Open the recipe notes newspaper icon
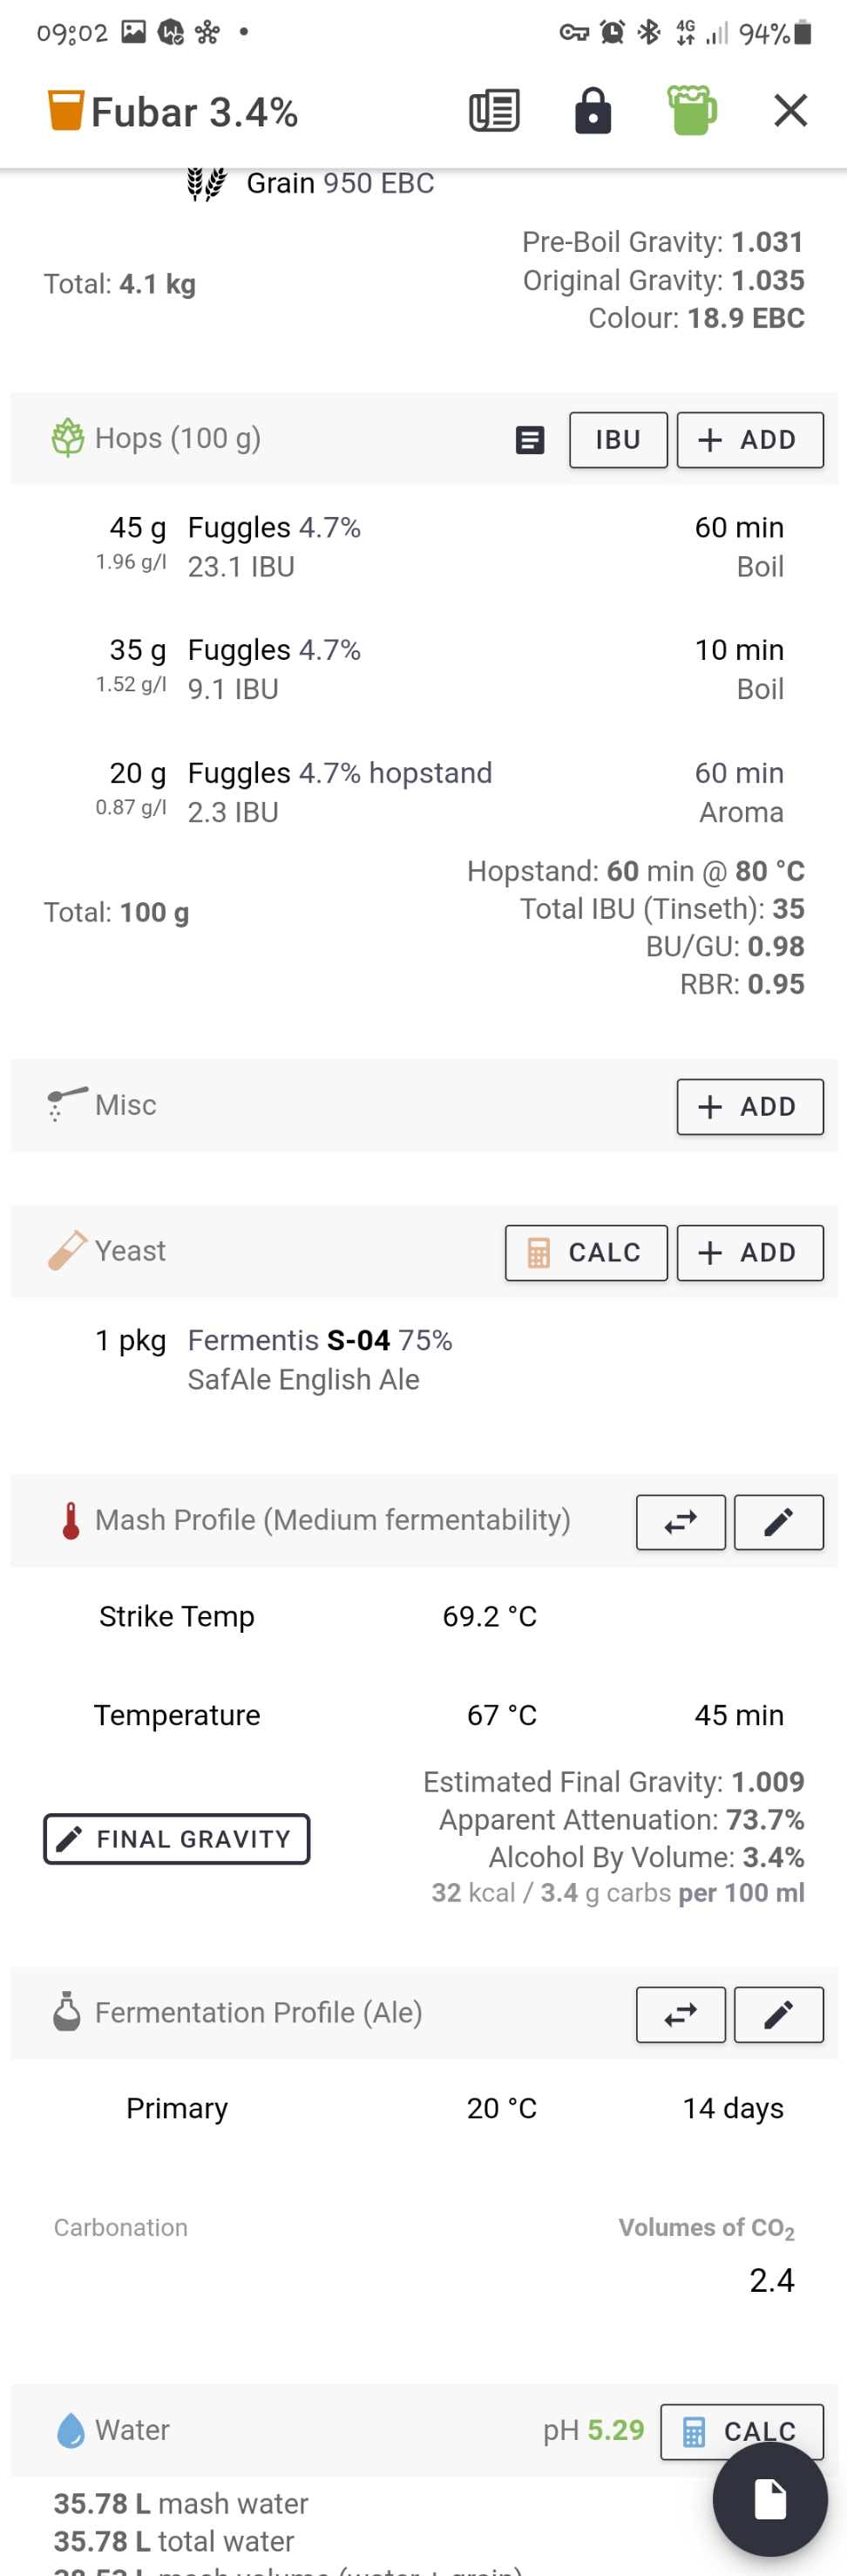The height and width of the screenshot is (2576, 847). click(x=494, y=111)
